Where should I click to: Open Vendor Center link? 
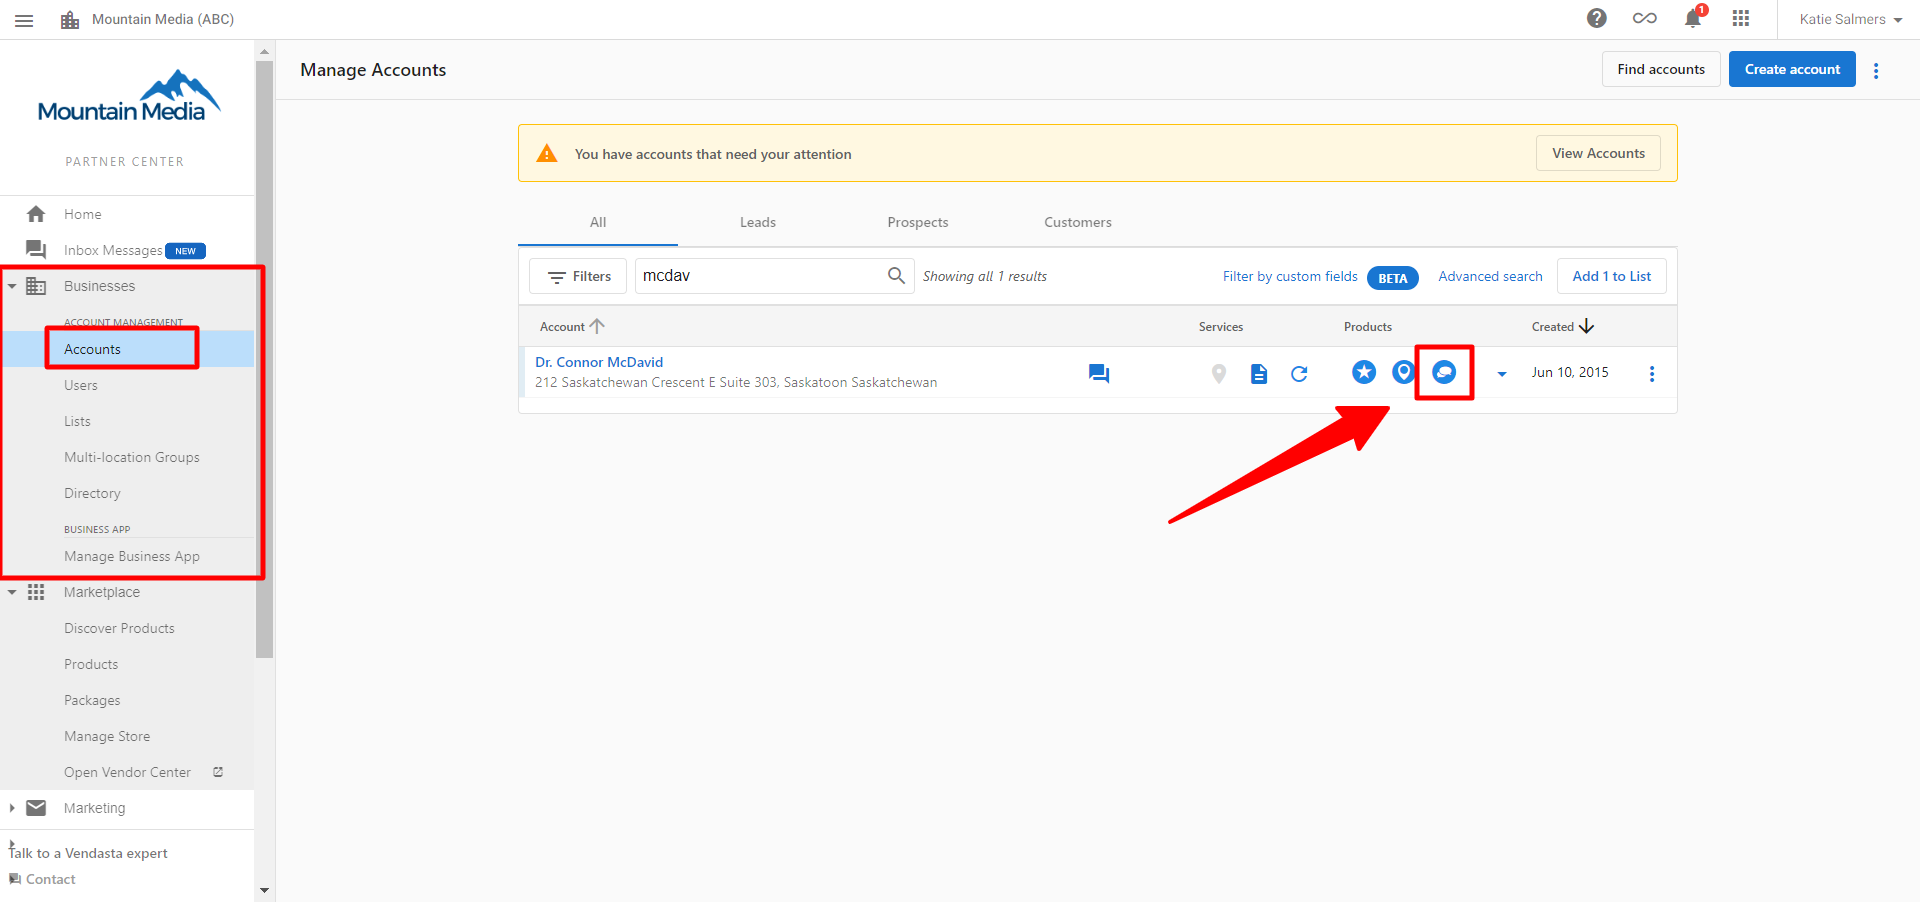click(x=127, y=772)
